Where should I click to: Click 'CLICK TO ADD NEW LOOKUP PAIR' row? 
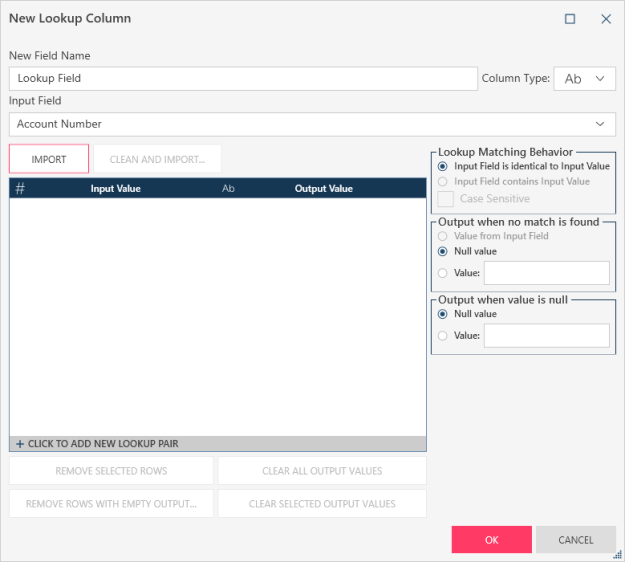[x=218, y=444]
